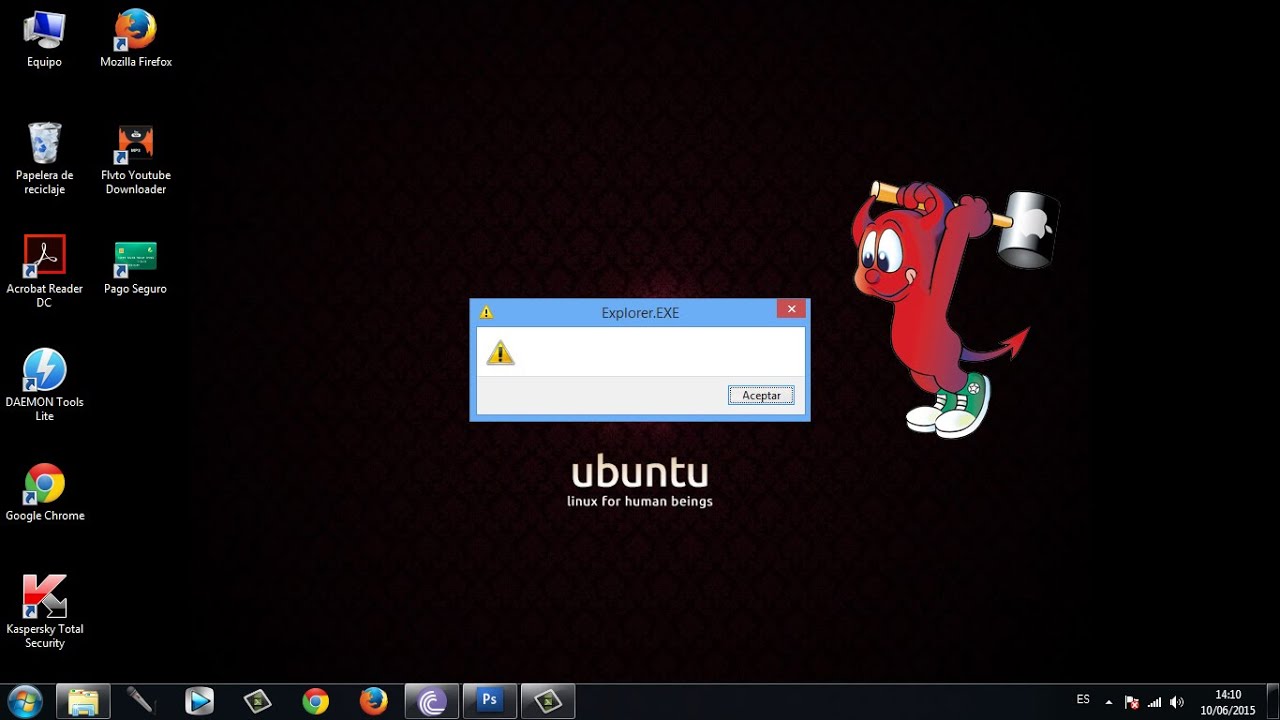Switch to Photoshop in the taskbar
Viewport: 1280px width, 720px height.
pyautogui.click(x=490, y=701)
